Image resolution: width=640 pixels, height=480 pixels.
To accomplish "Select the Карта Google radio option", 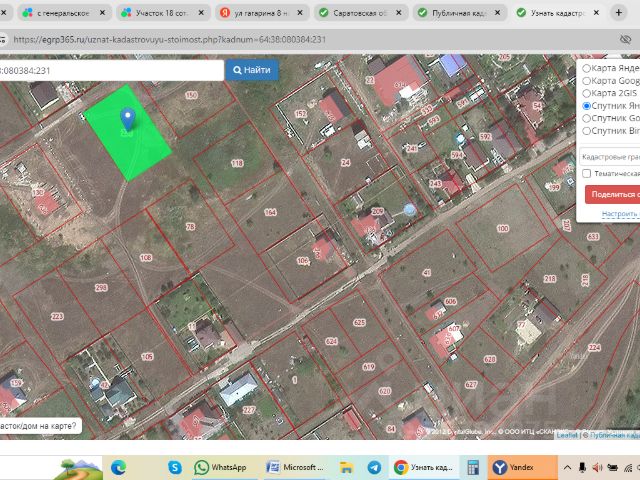I will [x=587, y=81].
